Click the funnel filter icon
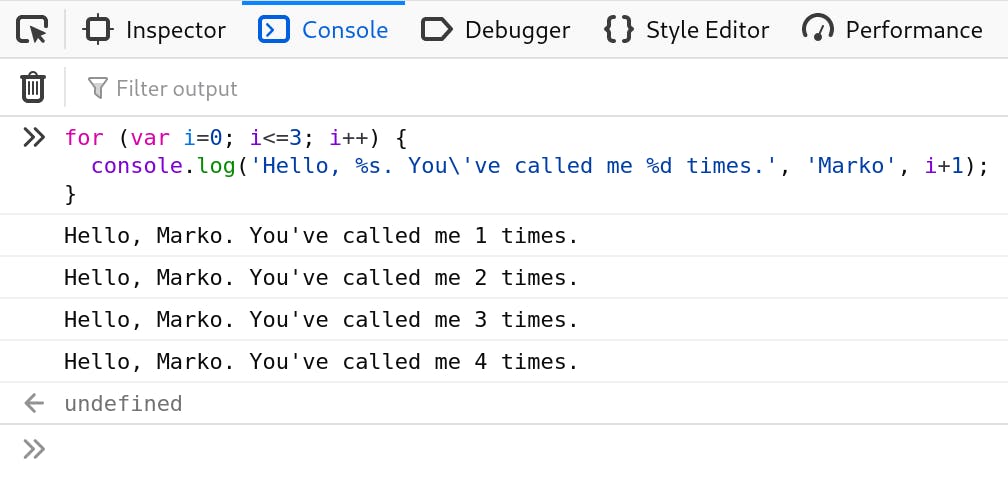Screen dimensions: 1008x477 (97, 89)
